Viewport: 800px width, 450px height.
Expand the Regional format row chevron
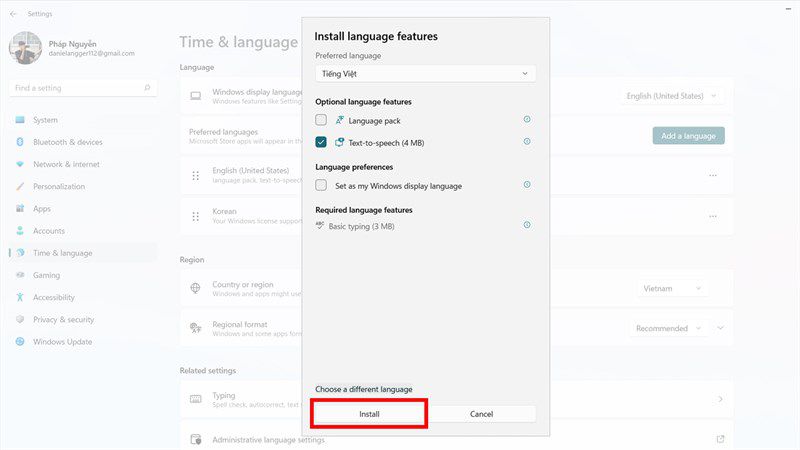click(720, 328)
